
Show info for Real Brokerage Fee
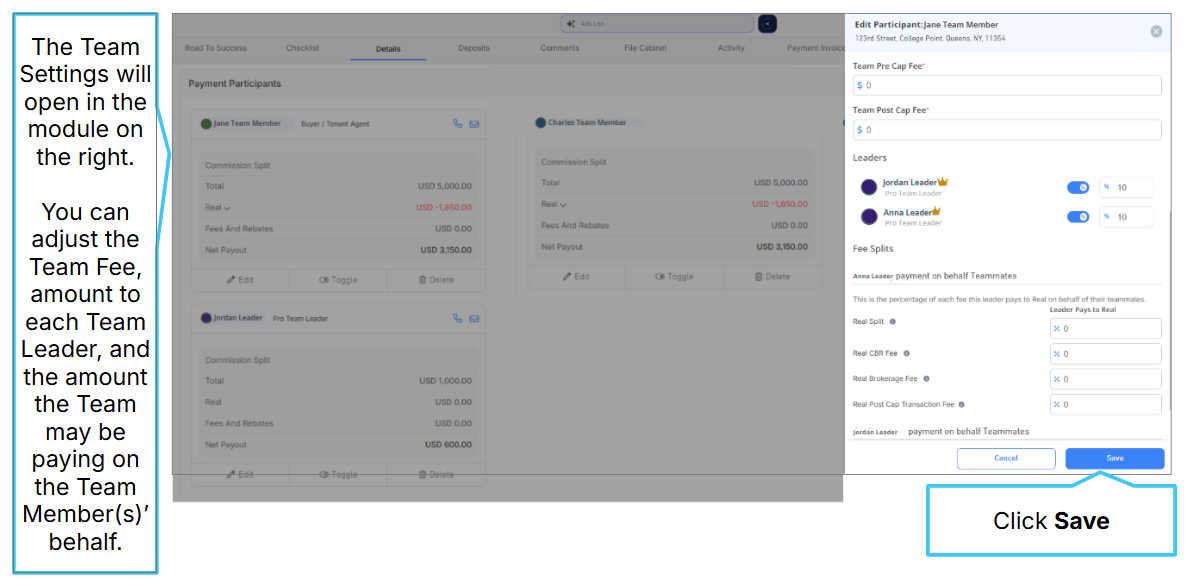pyautogui.click(x=927, y=378)
